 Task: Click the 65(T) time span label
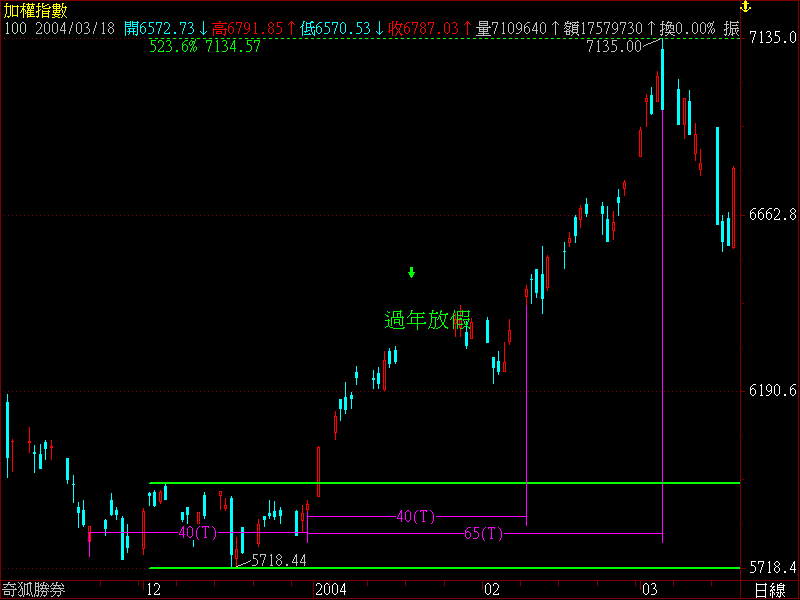point(483,534)
